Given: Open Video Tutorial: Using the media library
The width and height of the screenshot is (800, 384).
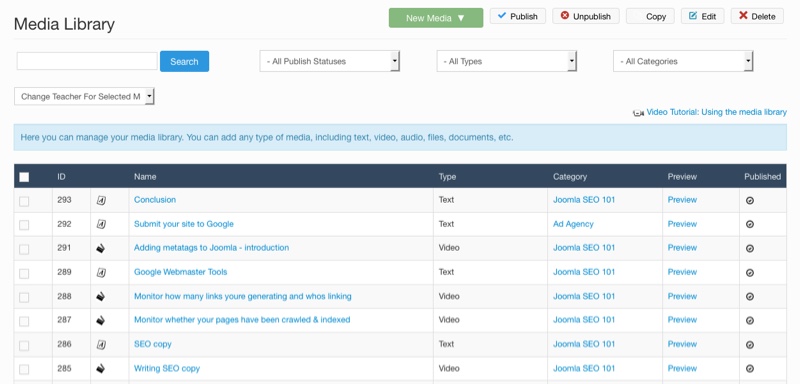Looking at the screenshot, I should point(716,112).
